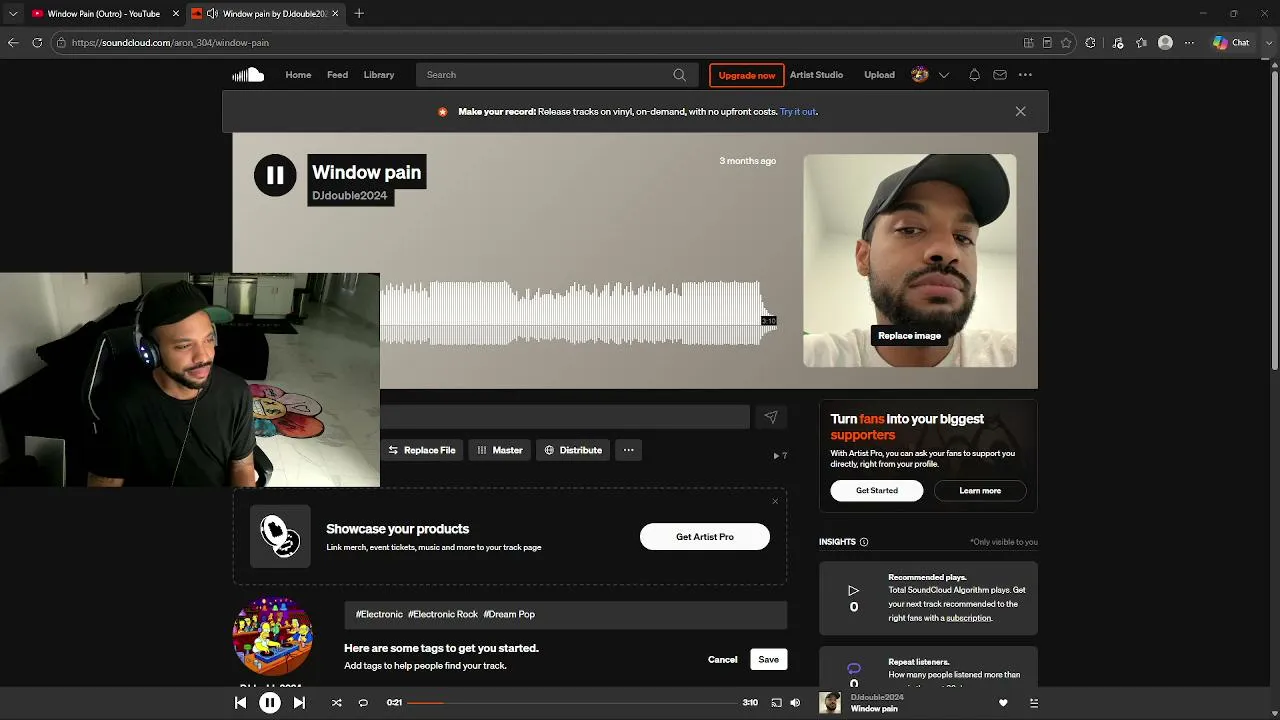Seek in the track waveform
Viewport: 1280px width, 720px height.
tap(578, 314)
